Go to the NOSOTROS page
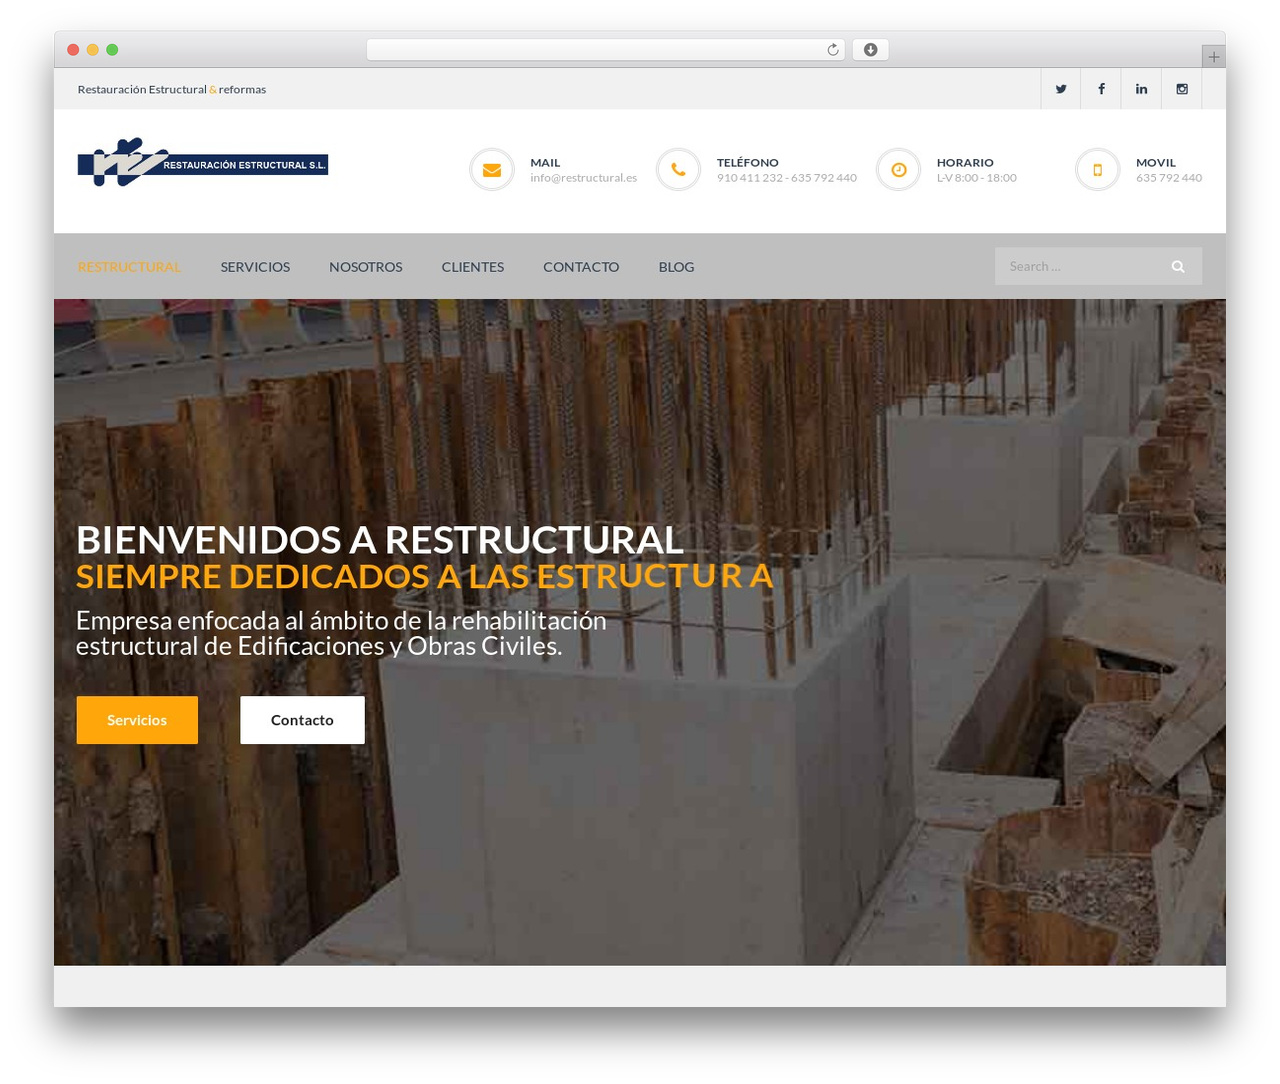Viewport: 1280px width, 1084px height. tap(366, 267)
